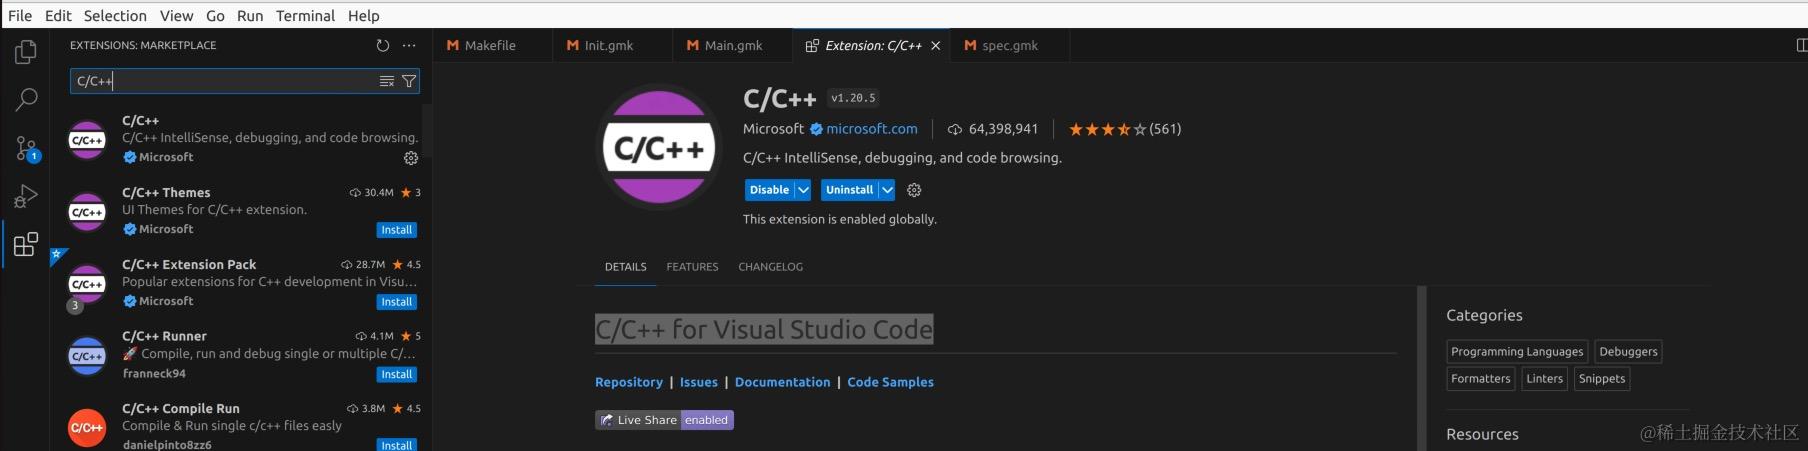
Task: Switch to the Init.gmk tab
Action: 612,45
